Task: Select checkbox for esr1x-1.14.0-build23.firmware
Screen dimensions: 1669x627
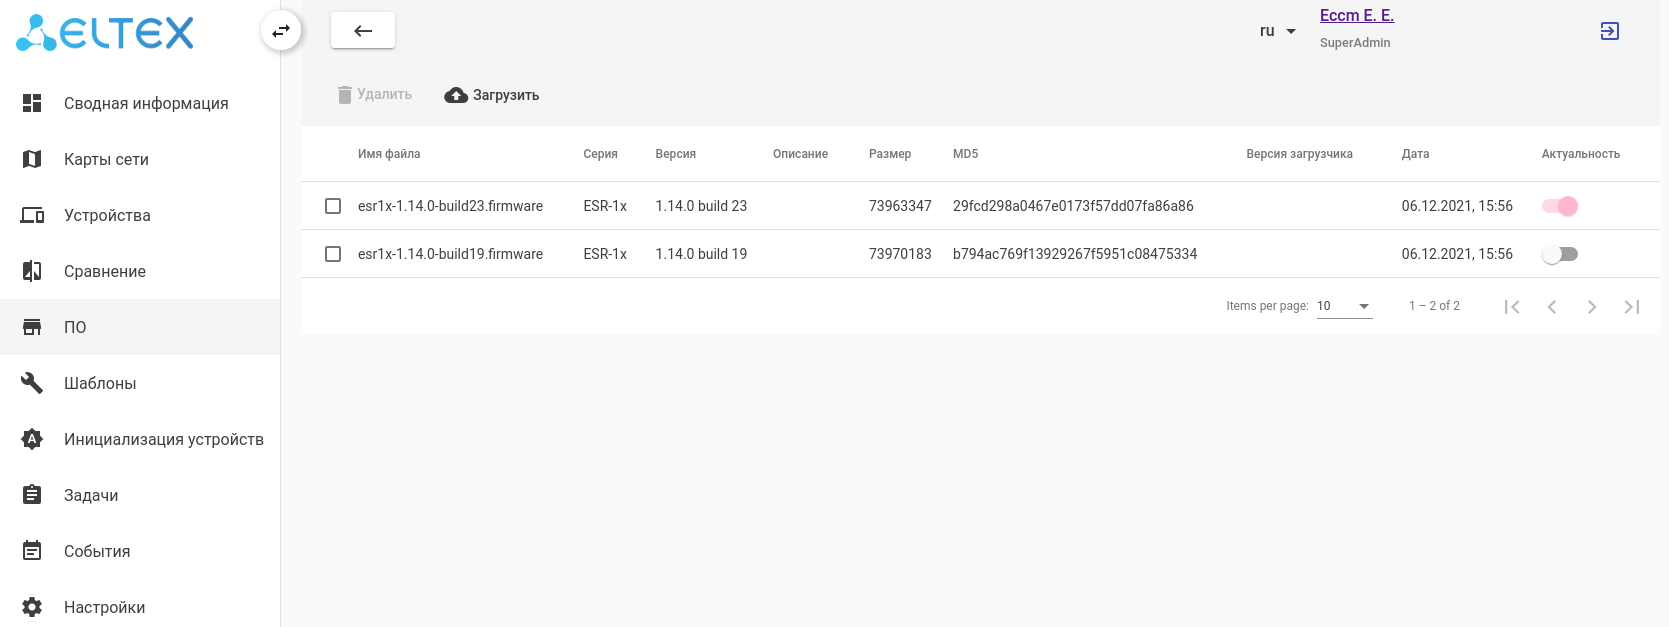Action: point(333,206)
